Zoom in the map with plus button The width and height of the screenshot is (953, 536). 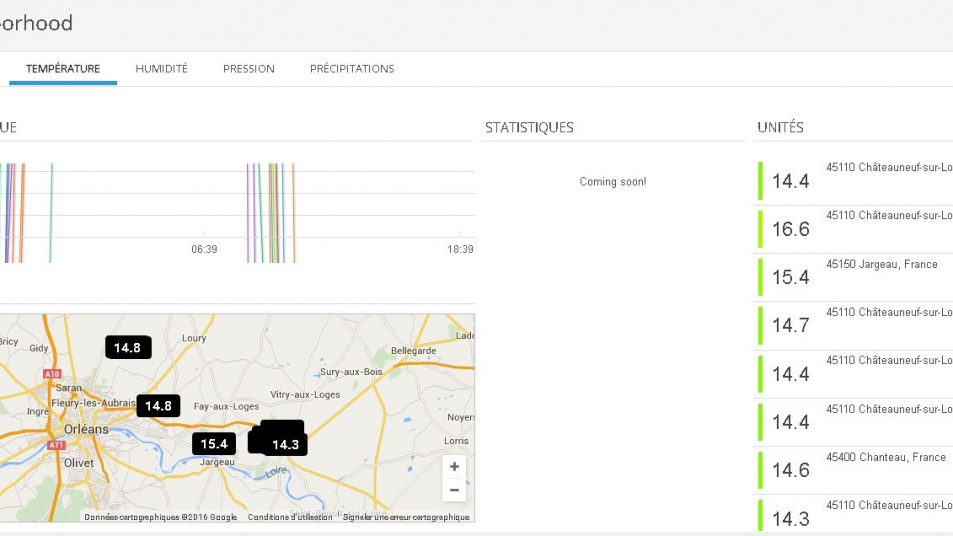(454, 467)
